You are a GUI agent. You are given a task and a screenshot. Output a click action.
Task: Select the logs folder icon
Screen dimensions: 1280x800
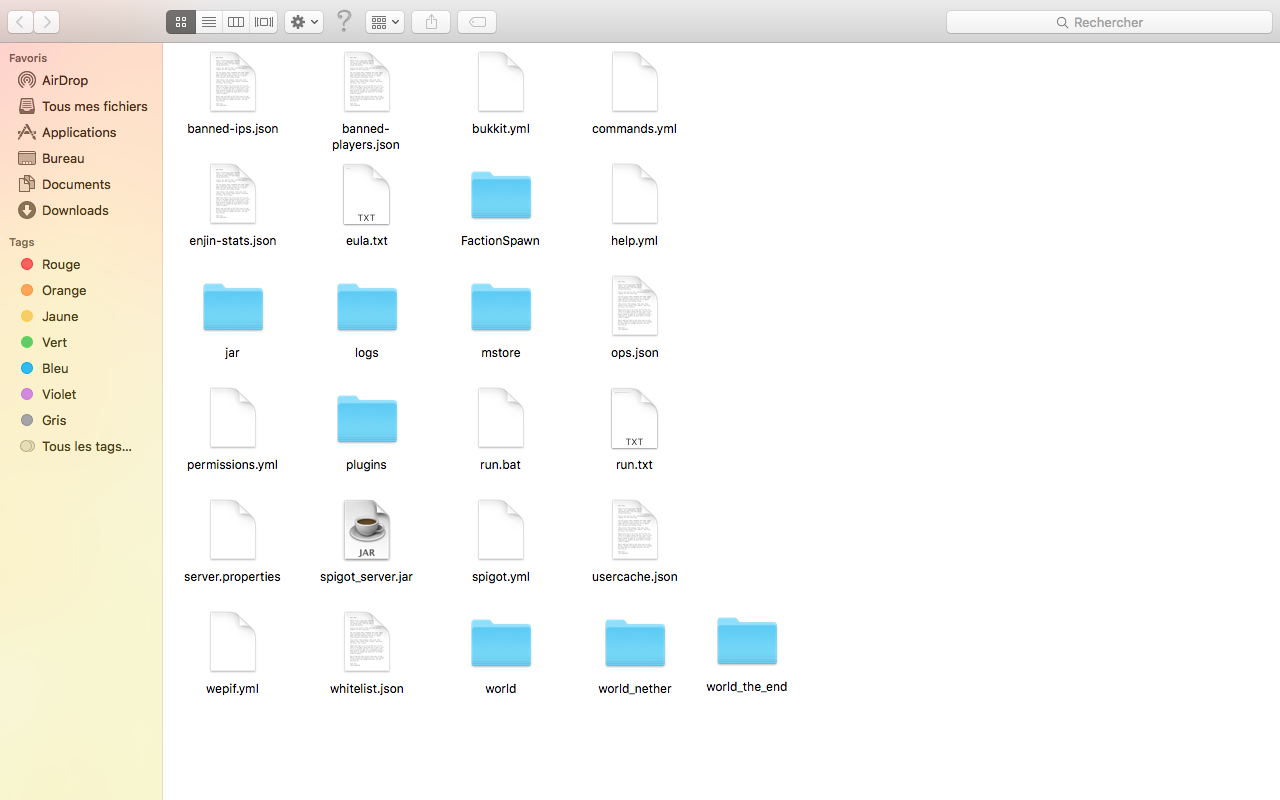367,307
